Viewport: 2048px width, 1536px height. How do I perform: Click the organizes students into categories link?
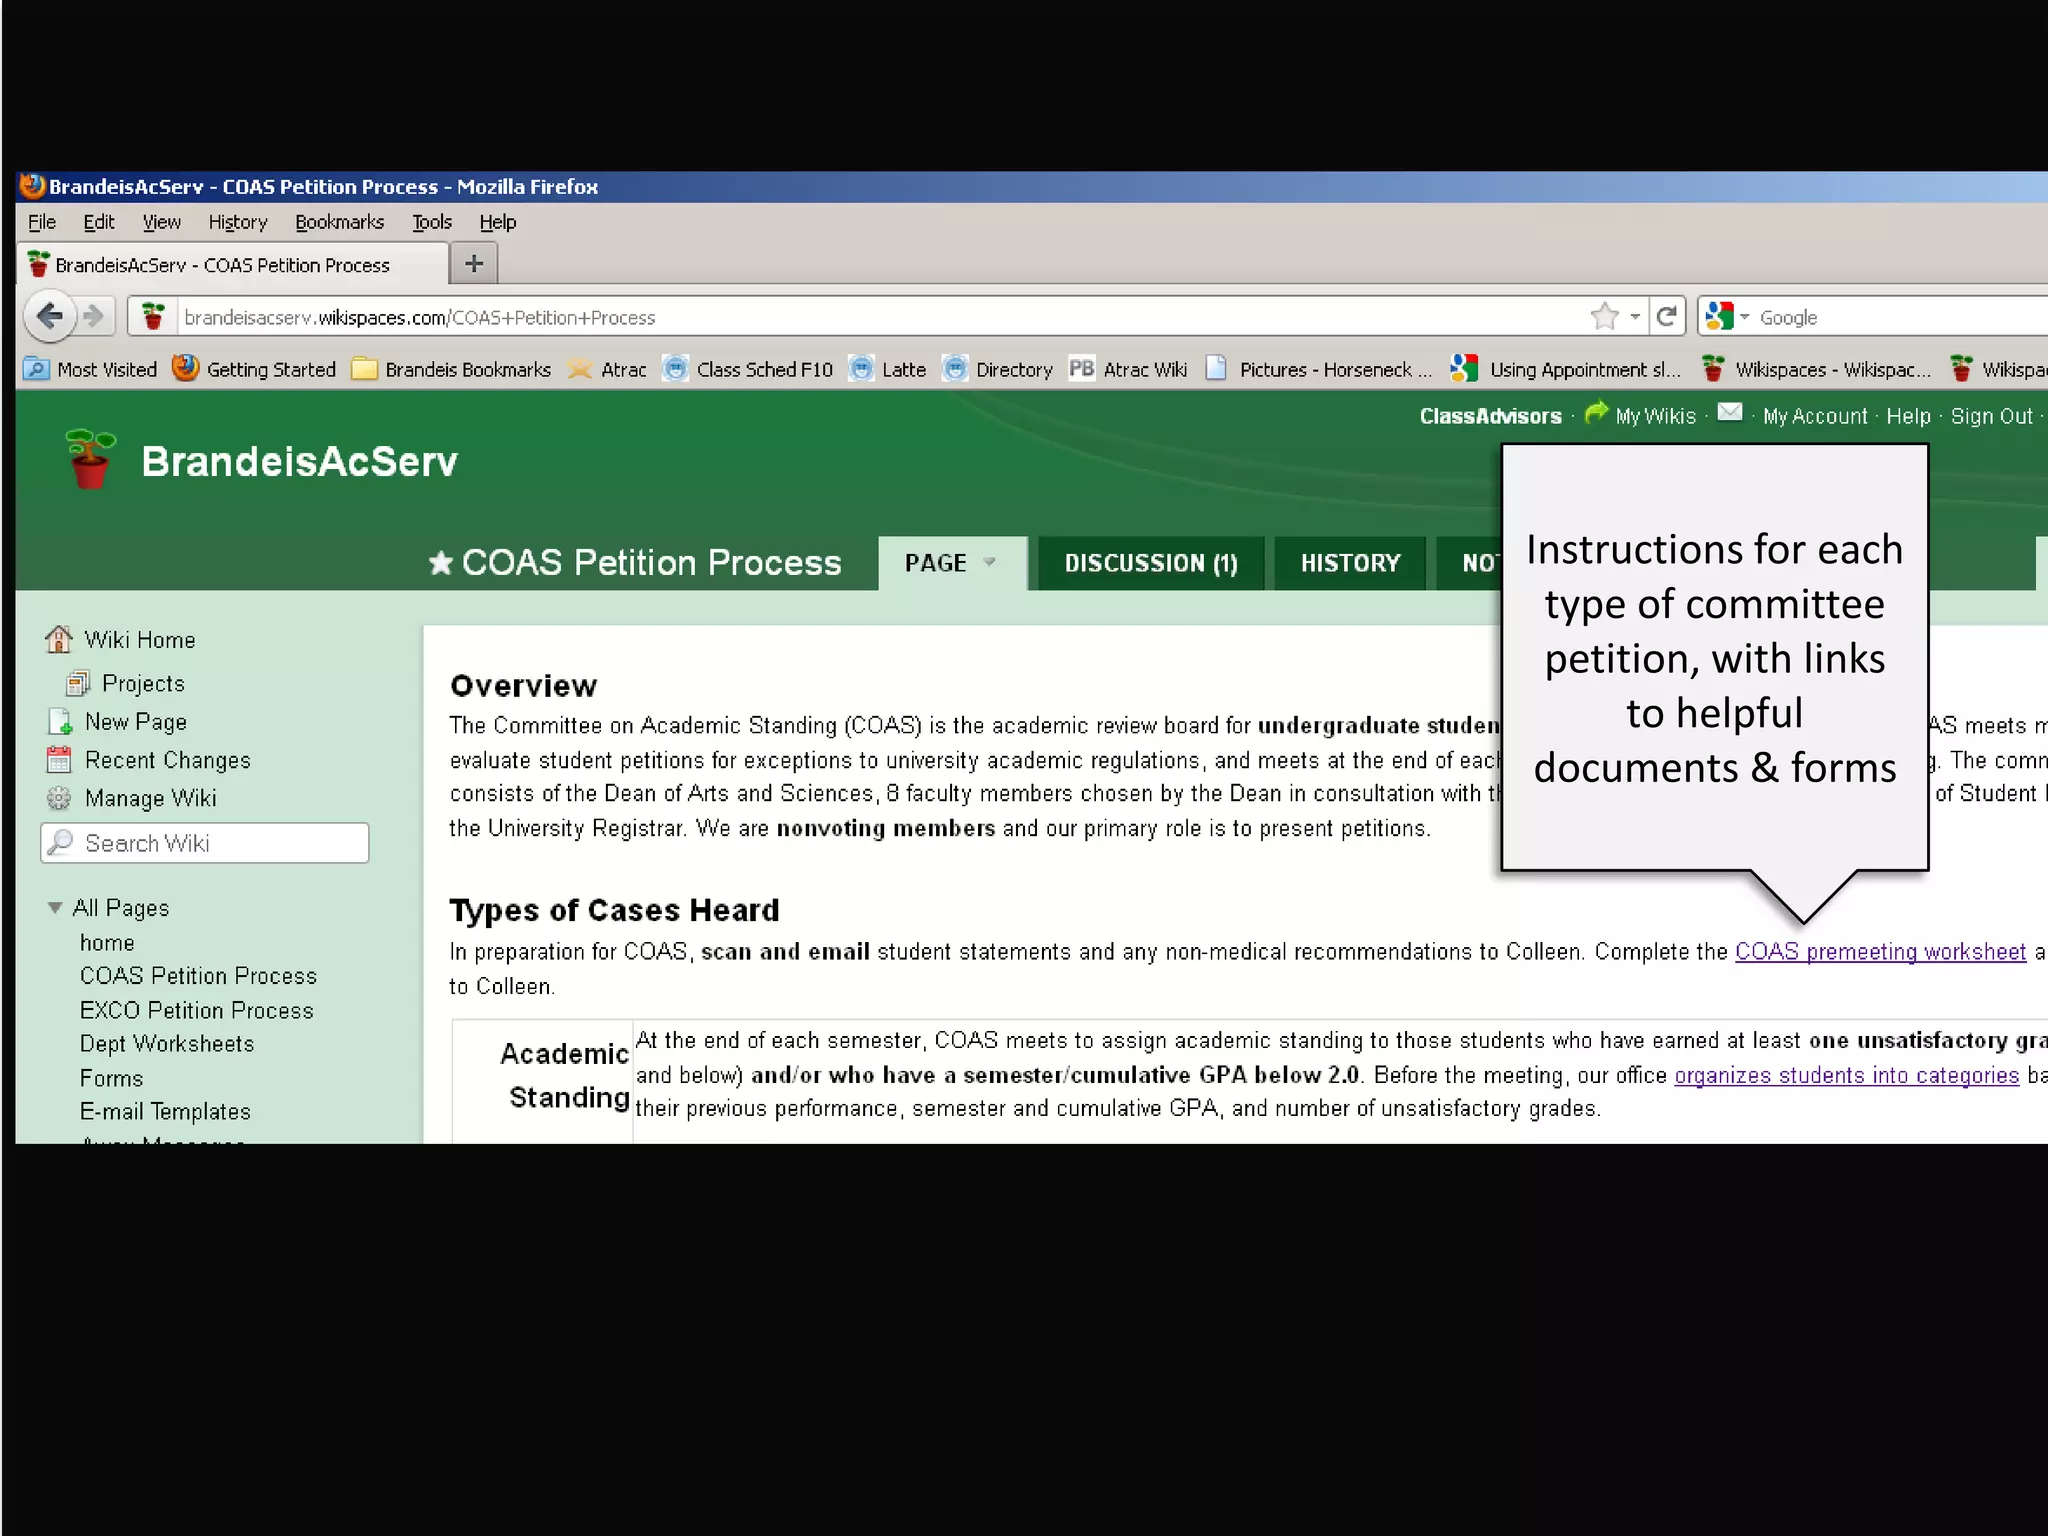point(1847,1075)
